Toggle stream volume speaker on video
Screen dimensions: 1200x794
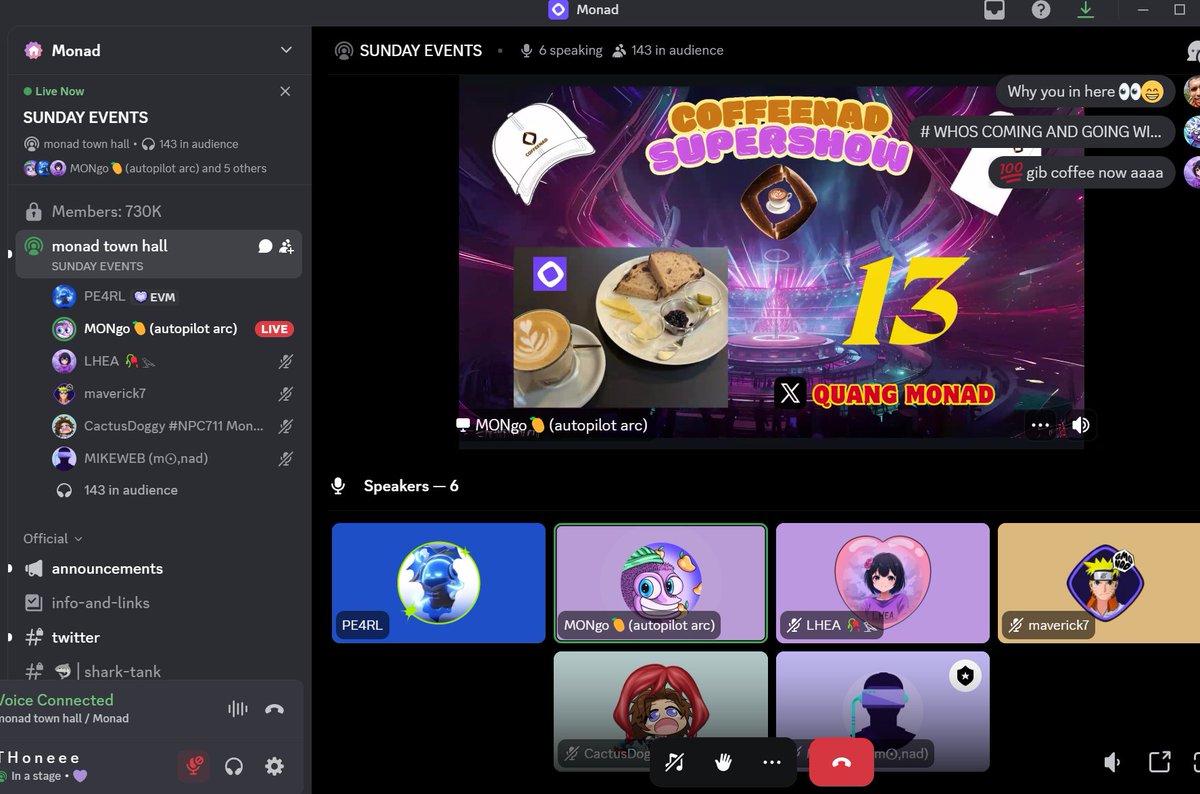[1080, 425]
